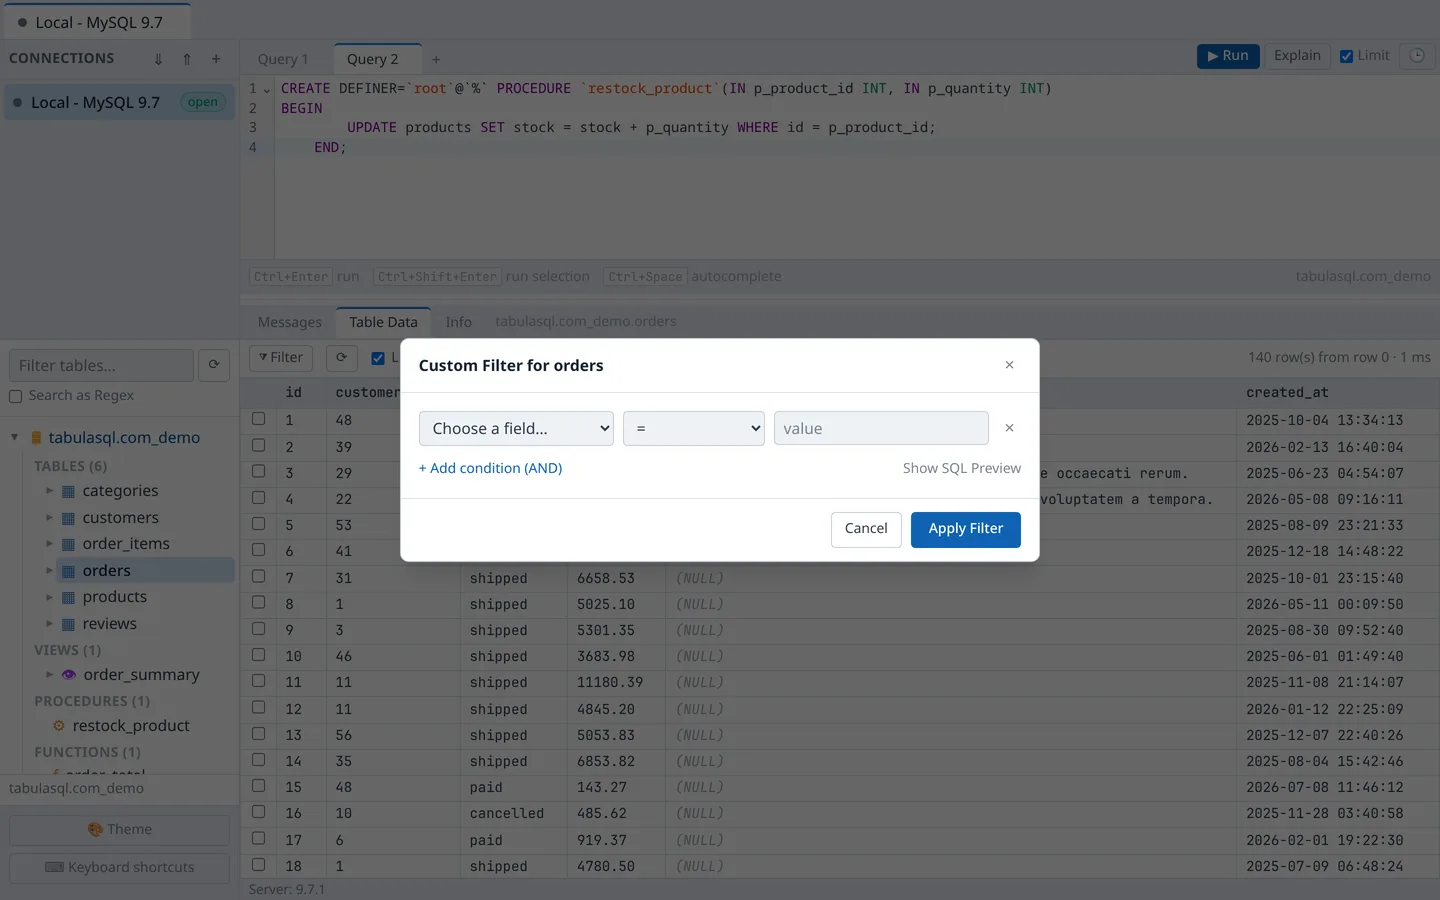Click the Filter tables search field

pos(101,366)
